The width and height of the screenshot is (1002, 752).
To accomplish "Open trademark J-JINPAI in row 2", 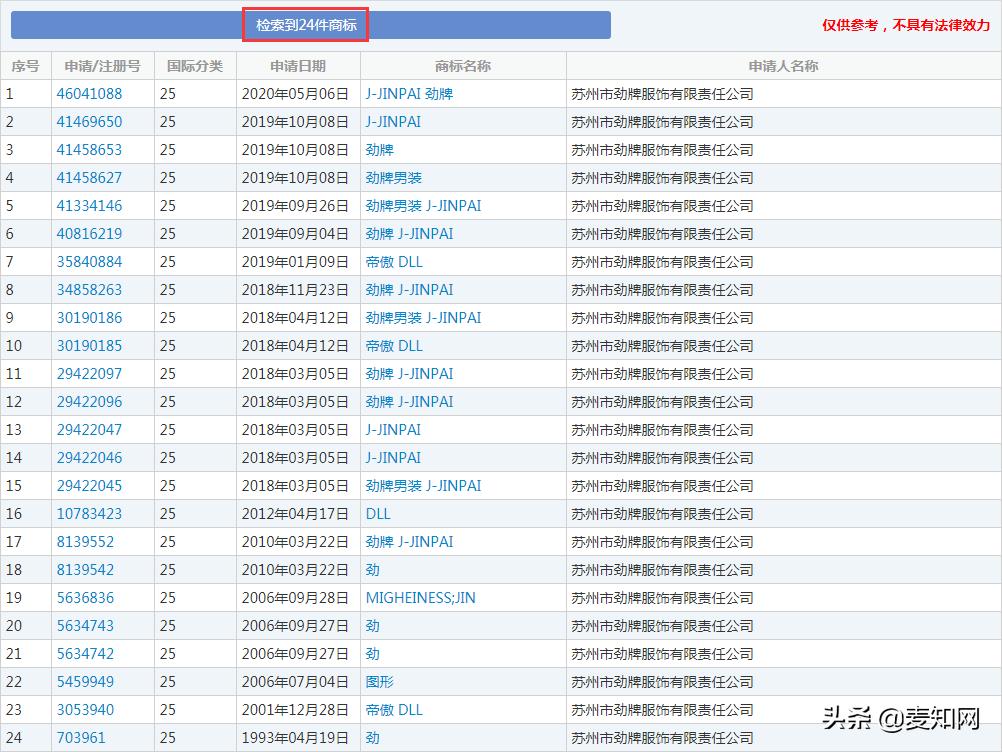I will click(x=393, y=122).
